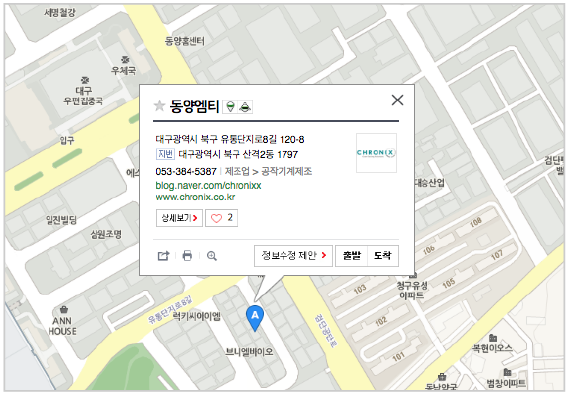Image resolution: width=569 pixels, height=394 pixels.
Task: Close the 동양엠티 info popup
Action: click(x=397, y=100)
